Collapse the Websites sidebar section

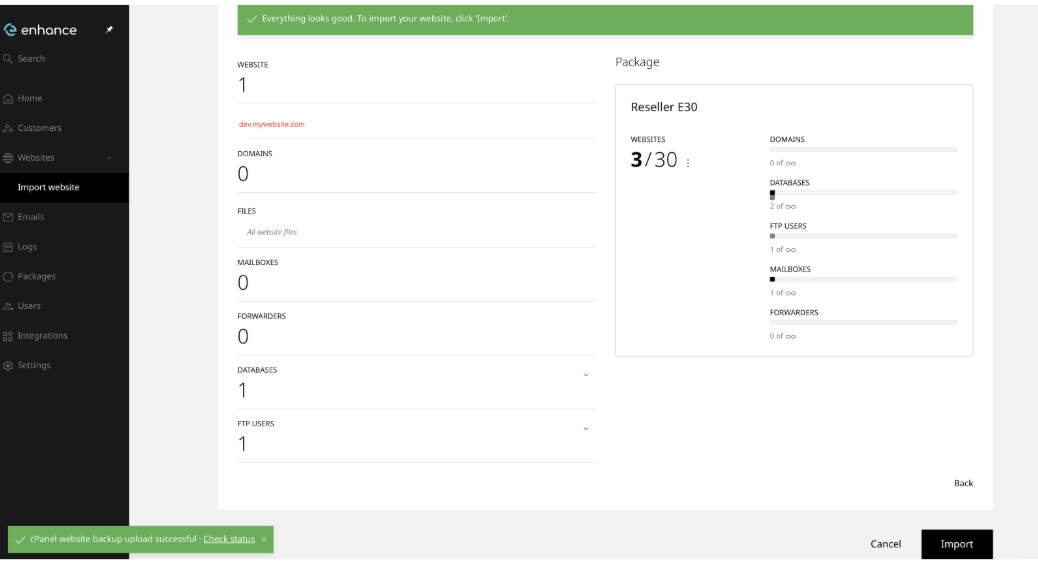click(109, 158)
